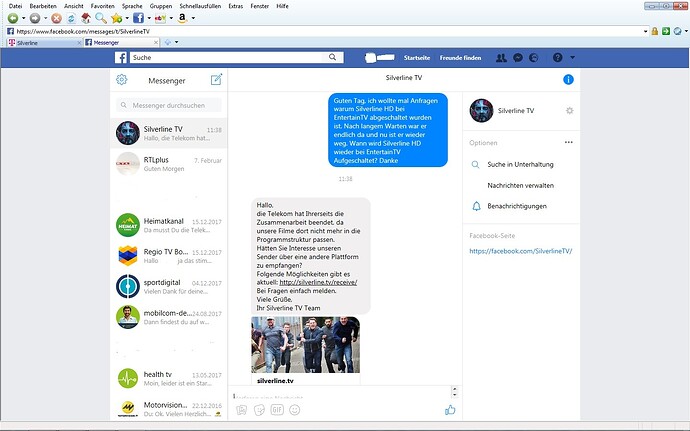
Task: Go to Startseite
Action: pyautogui.click(x=417, y=58)
